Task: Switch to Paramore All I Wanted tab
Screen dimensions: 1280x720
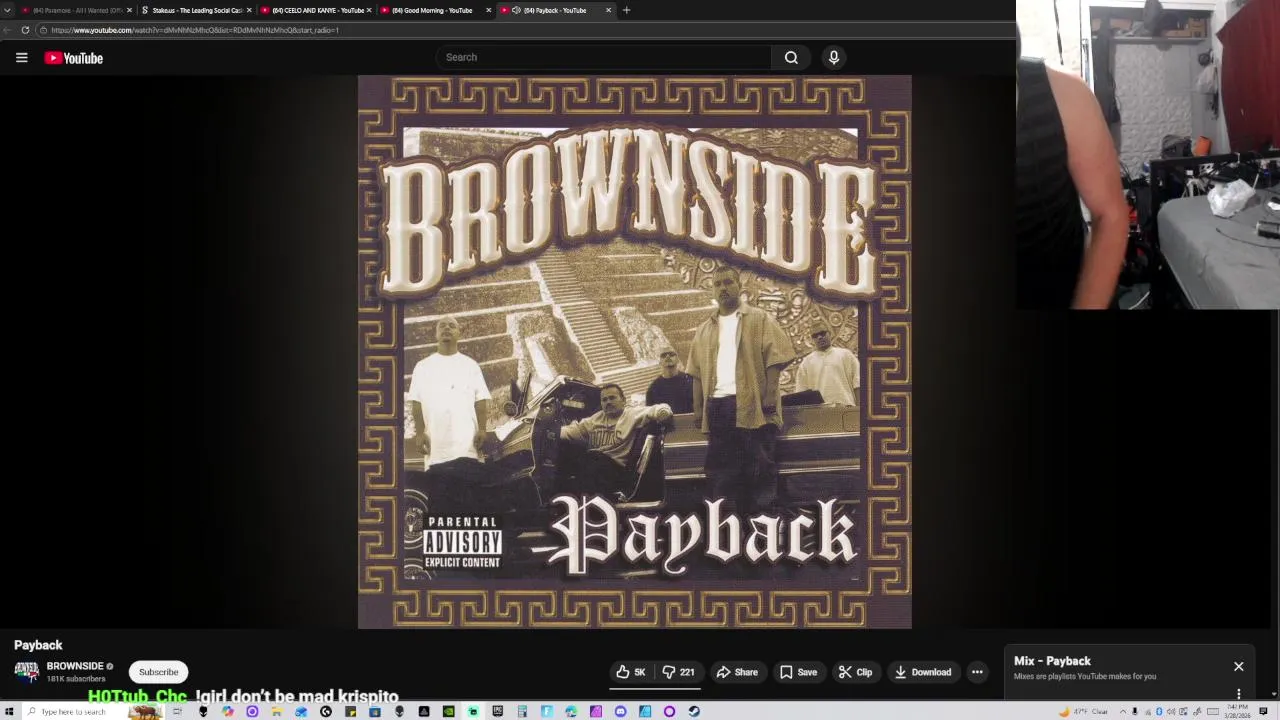Action: (x=76, y=10)
